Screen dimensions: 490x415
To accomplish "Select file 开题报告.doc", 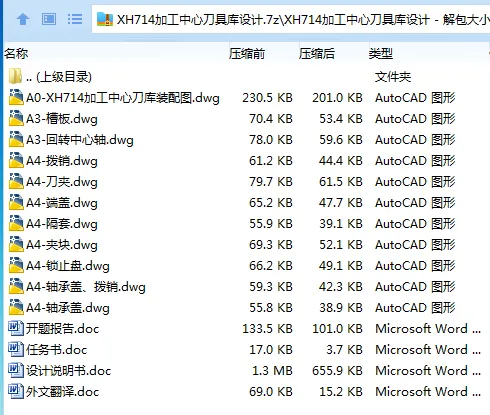I will point(62,329).
